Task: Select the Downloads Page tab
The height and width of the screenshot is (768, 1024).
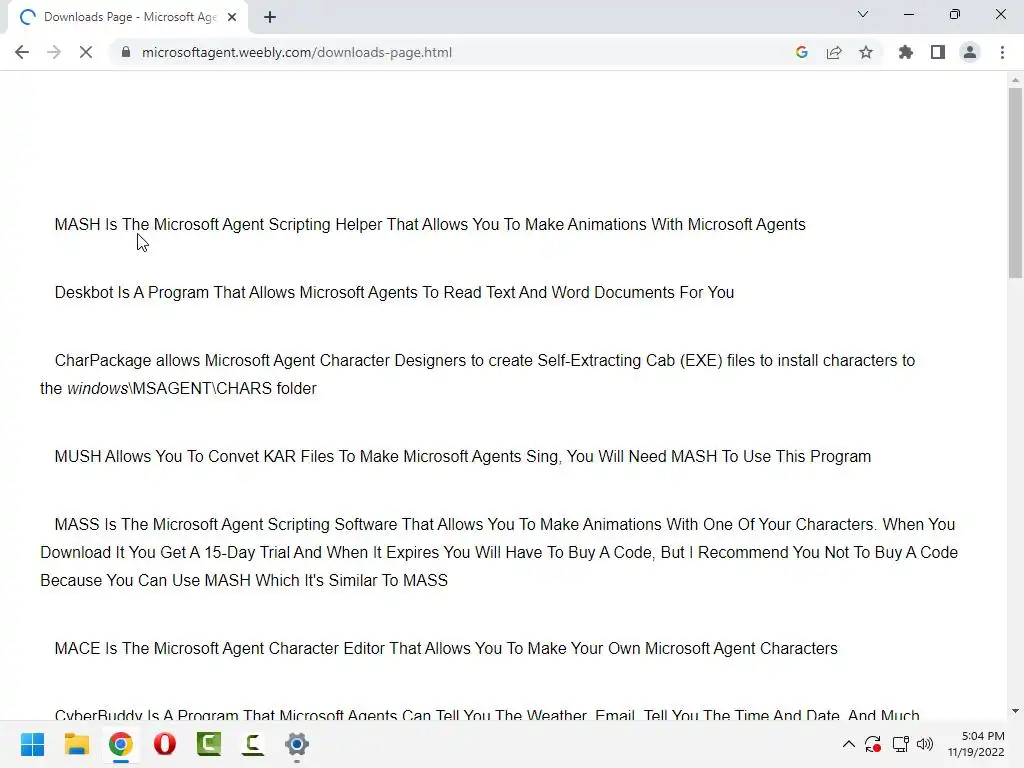Action: [127, 17]
